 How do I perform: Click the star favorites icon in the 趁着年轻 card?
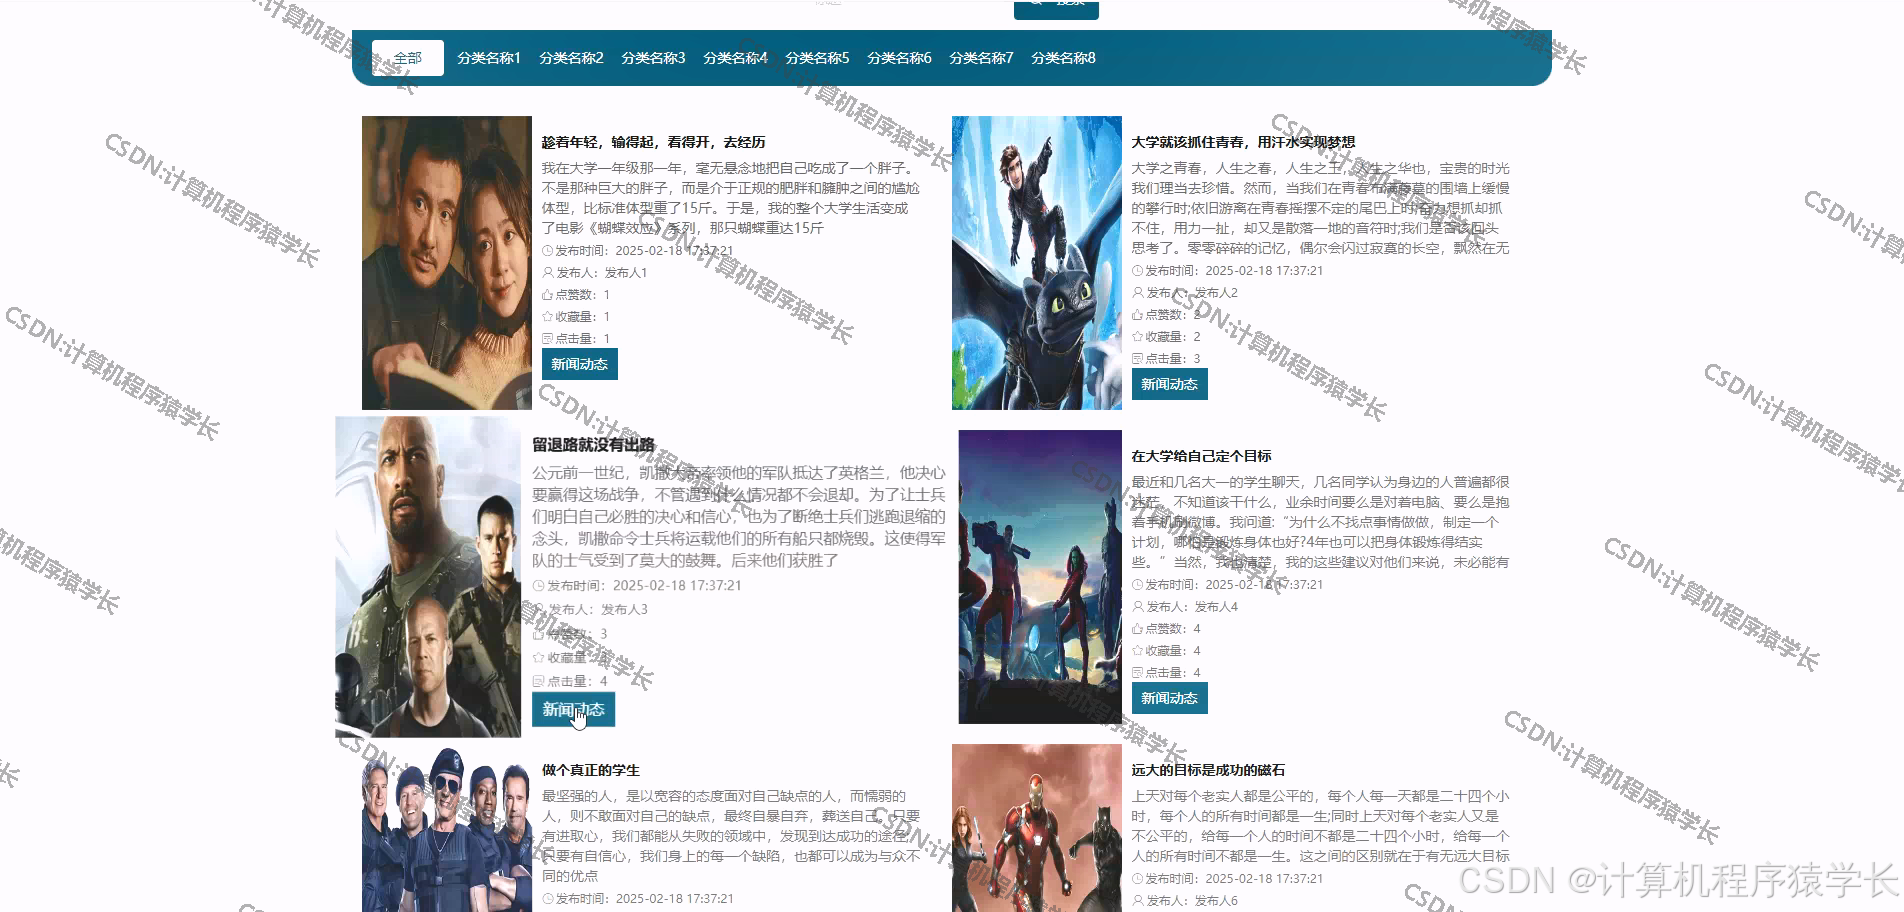547,317
